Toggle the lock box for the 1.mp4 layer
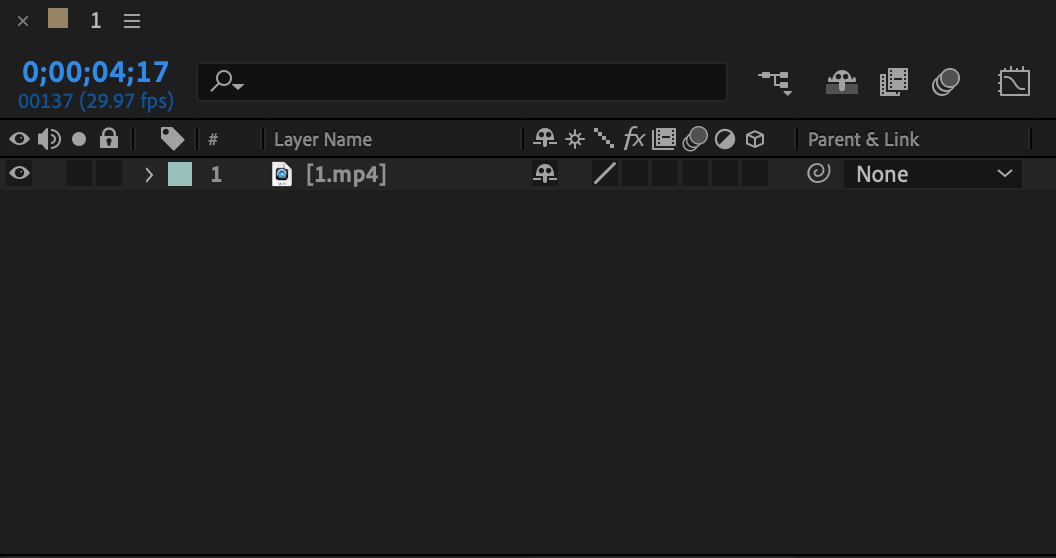This screenshot has width=1056, height=558. tap(109, 174)
